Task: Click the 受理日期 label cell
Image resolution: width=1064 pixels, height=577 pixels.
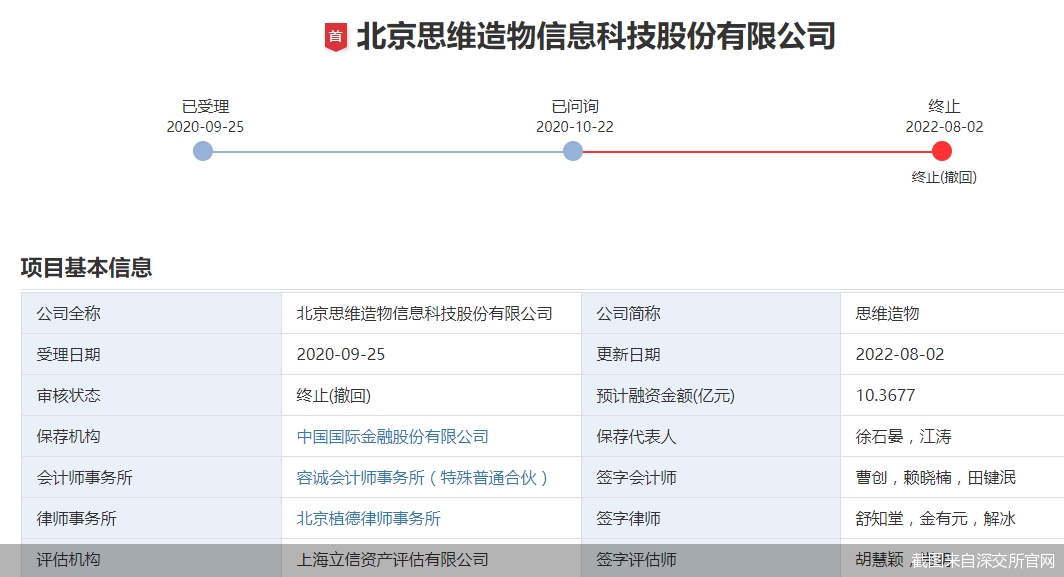Action: click(151, 354)
